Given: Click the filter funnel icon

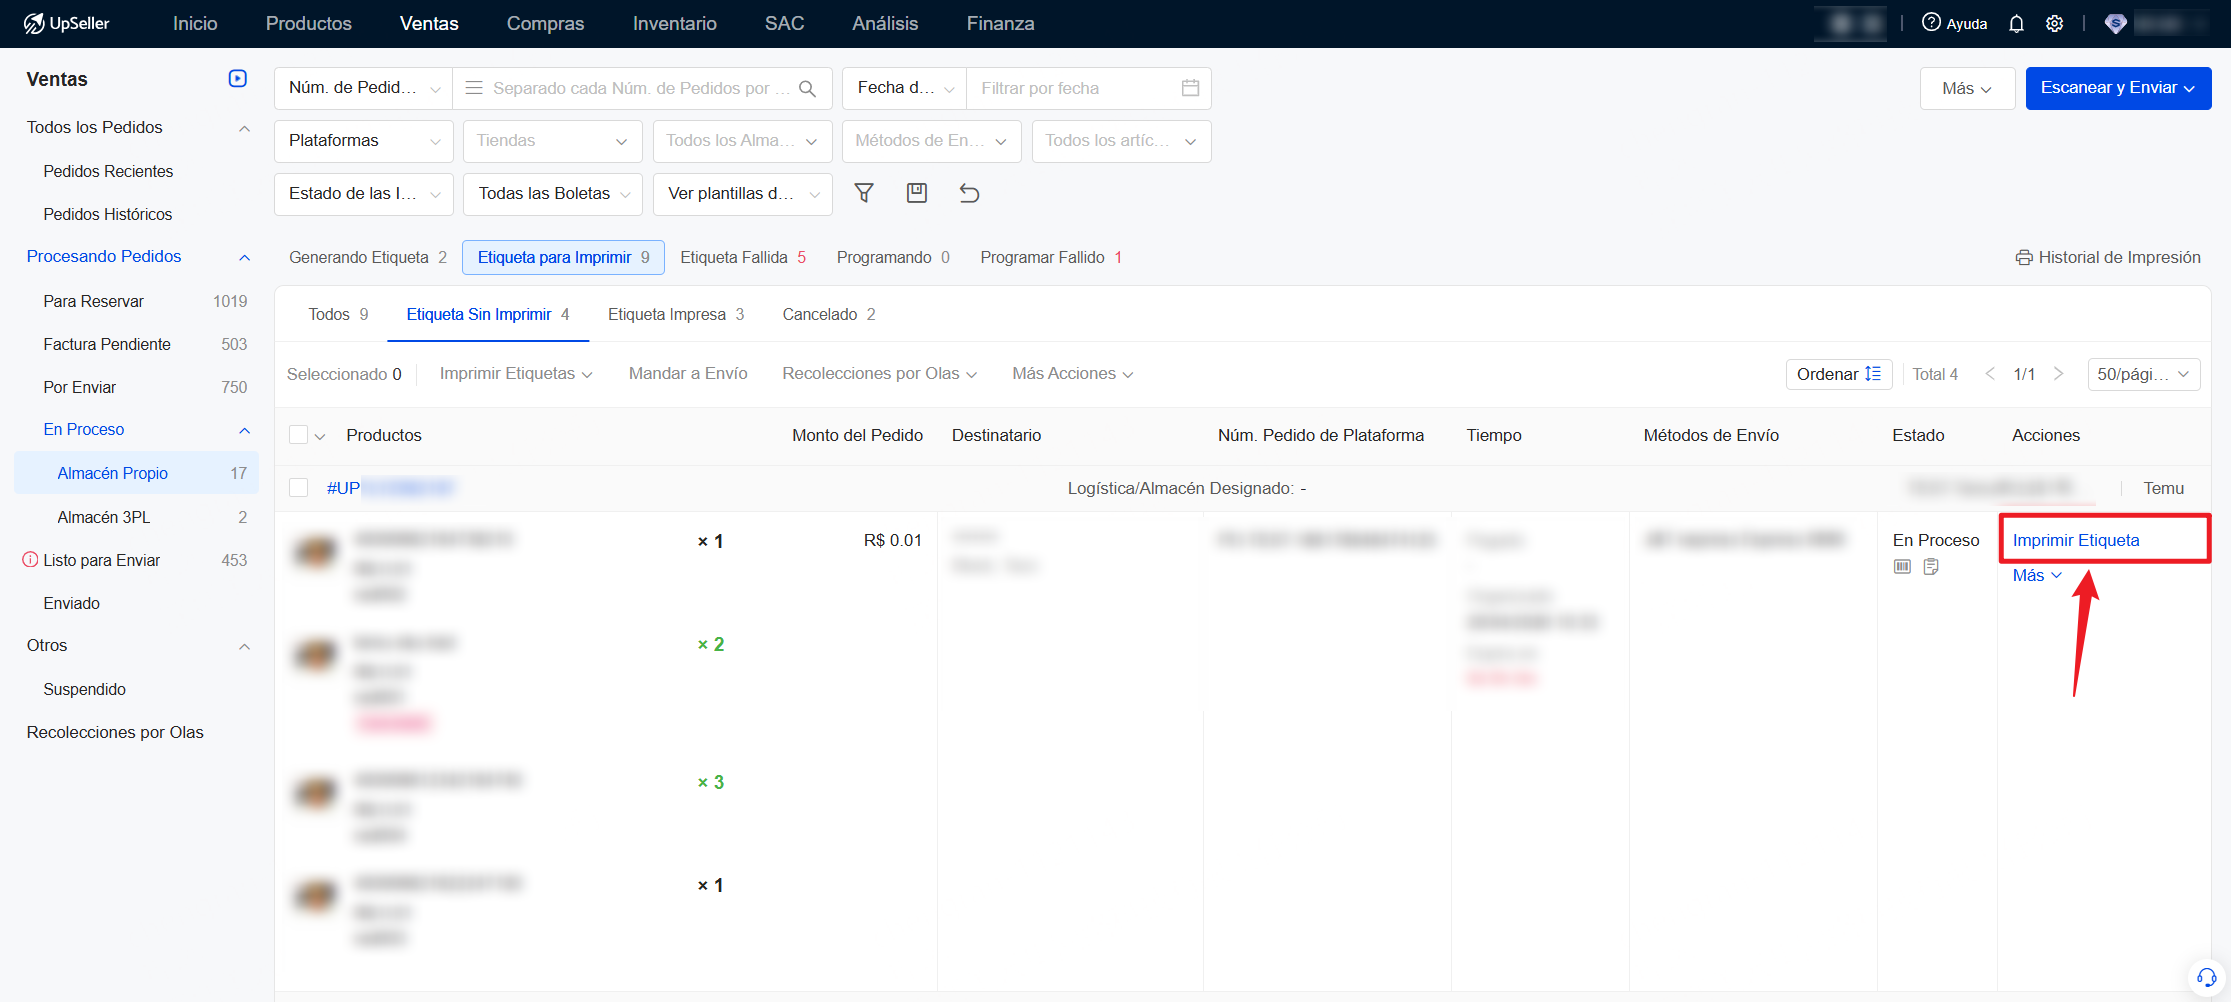Looking at the screenshot, I should pos(864,193).
